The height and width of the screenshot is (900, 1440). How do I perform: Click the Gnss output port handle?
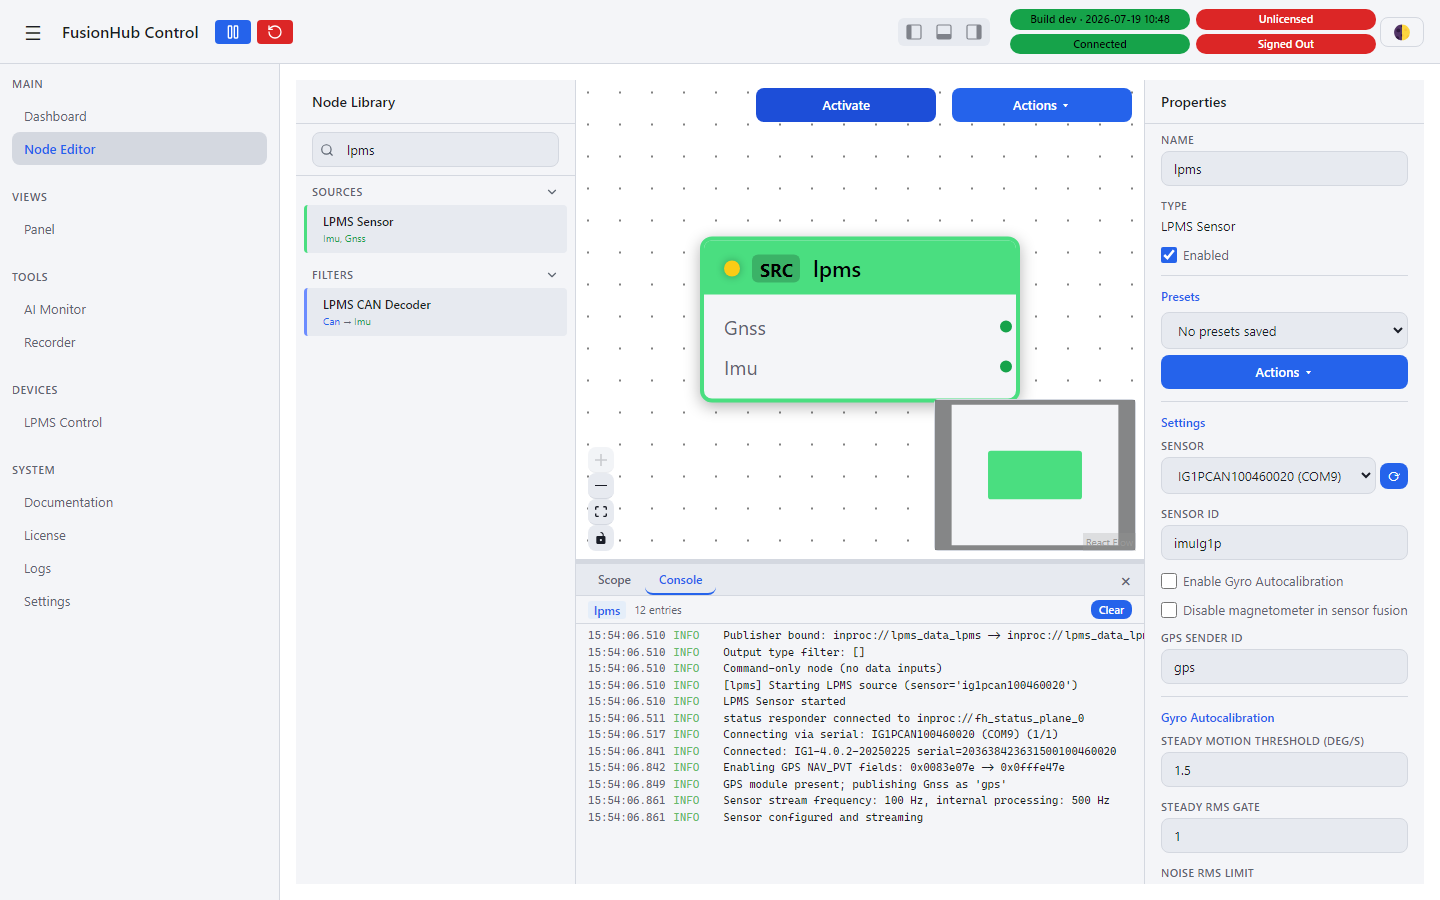1006,327
